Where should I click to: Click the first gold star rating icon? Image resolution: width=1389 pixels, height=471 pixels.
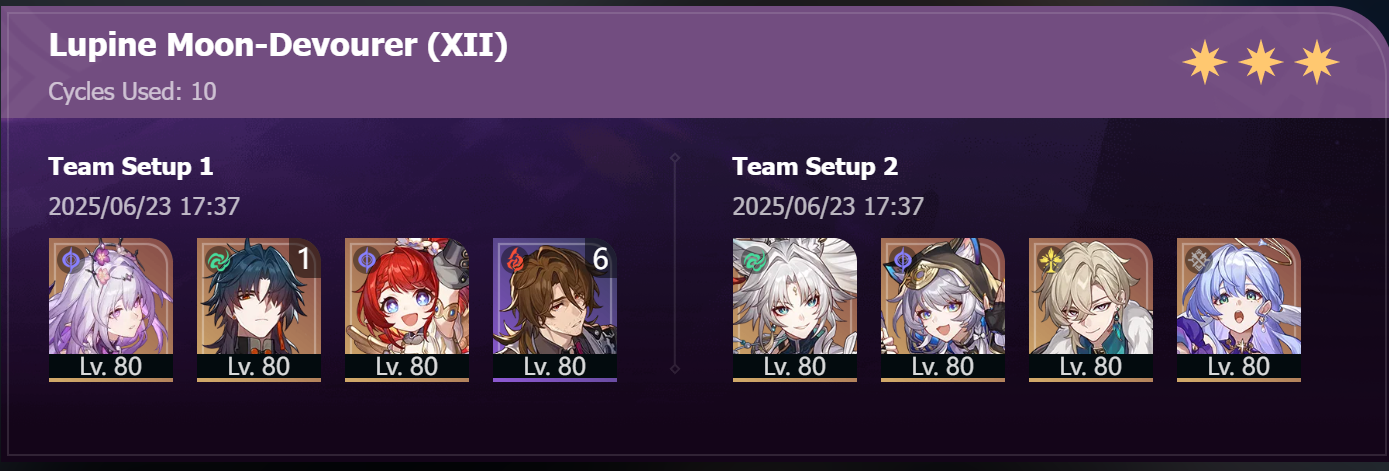click(1205, 64)
